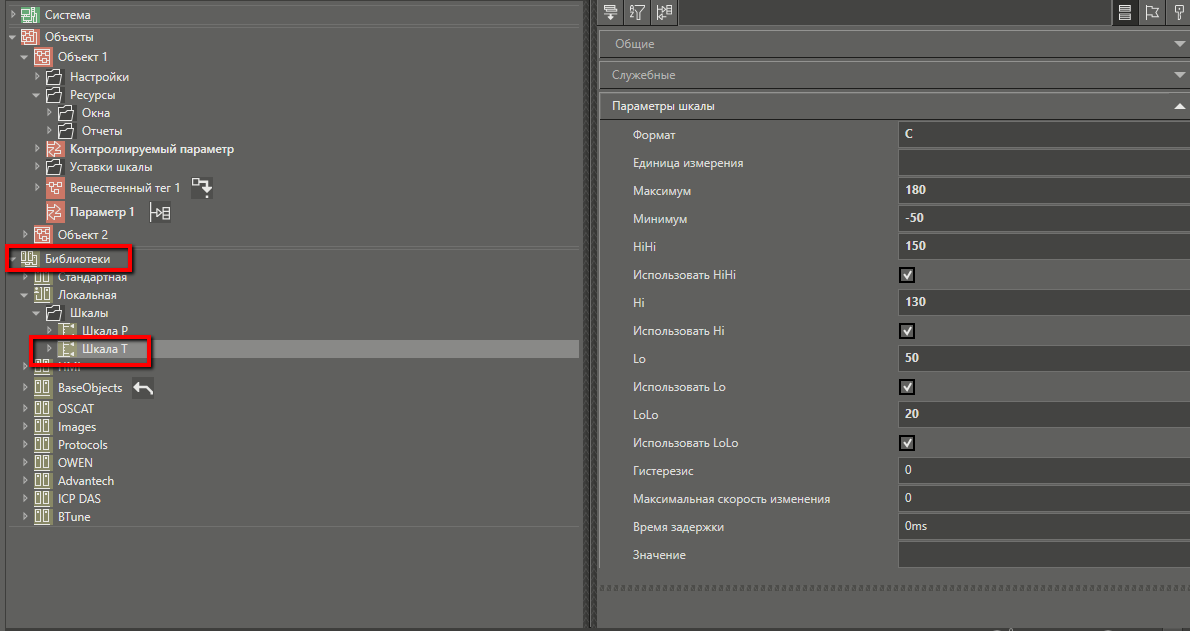This screenshot has width=1190, height=631.
Task: Click the filter icon in properties toolbar
Action: (x=635, y=13)
